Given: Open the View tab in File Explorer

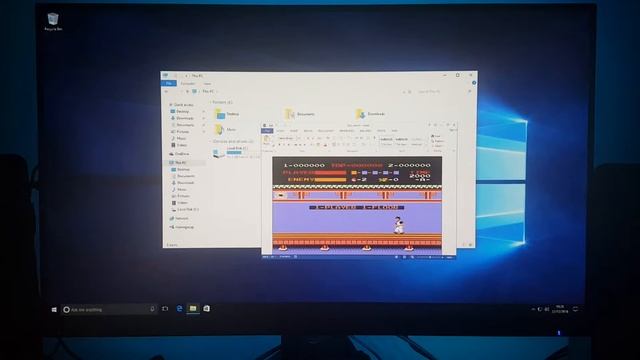Looking at the screenshot, I should 207,84.
